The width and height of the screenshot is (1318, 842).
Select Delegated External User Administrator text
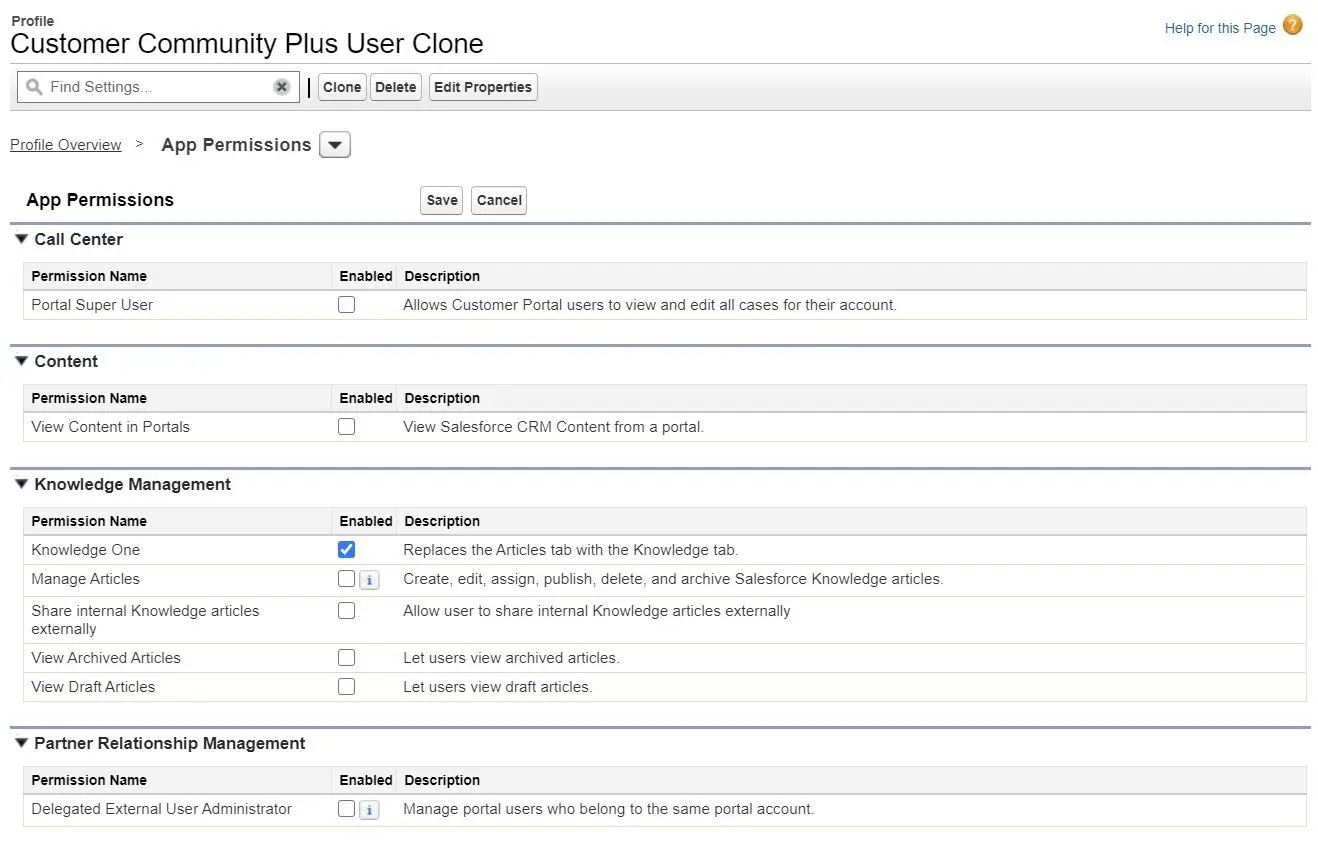click(162, 809)
